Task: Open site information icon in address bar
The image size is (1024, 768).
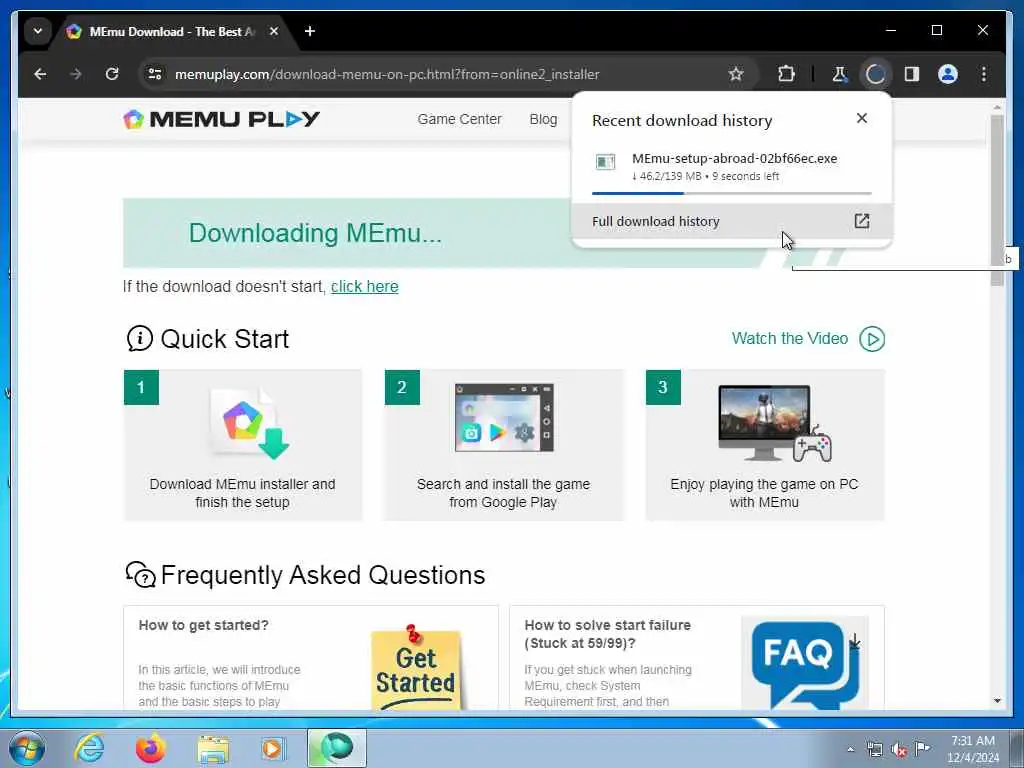Action: click(x=155, y=74)
